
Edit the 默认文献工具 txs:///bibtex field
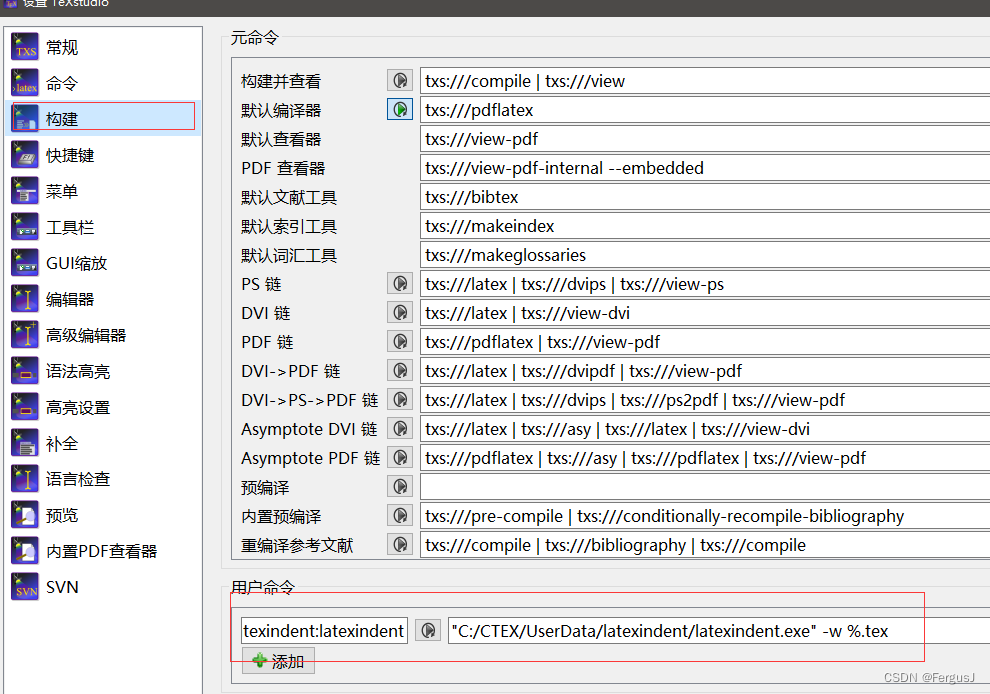coord(705,197)
